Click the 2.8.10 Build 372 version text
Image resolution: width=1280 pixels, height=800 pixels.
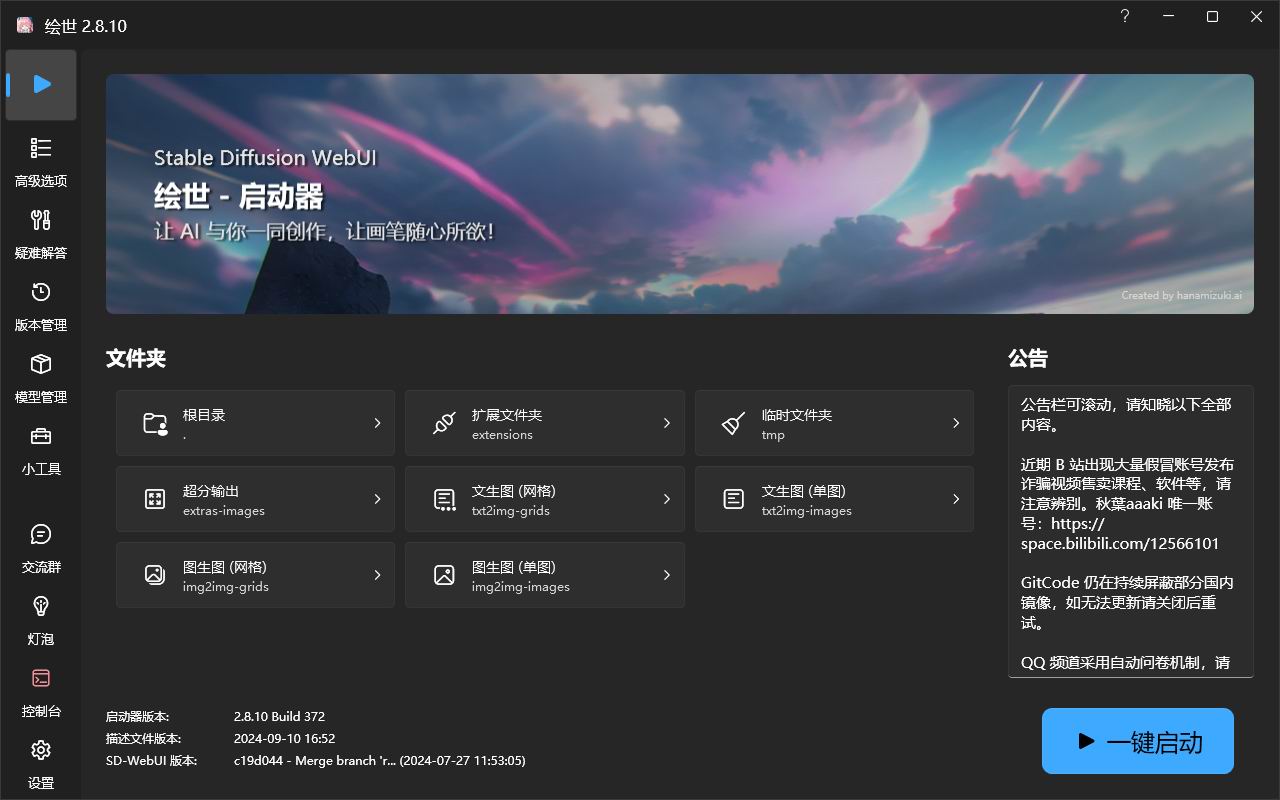[279, 717]
